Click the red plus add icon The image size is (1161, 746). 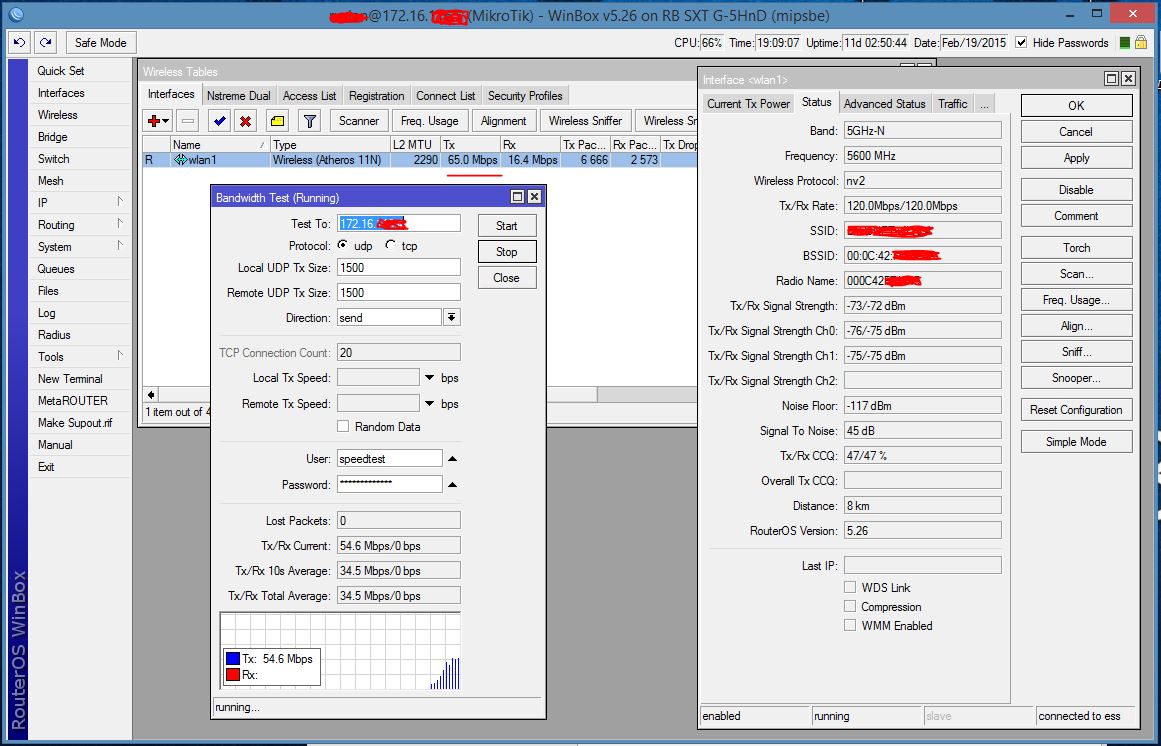(153, 121)
